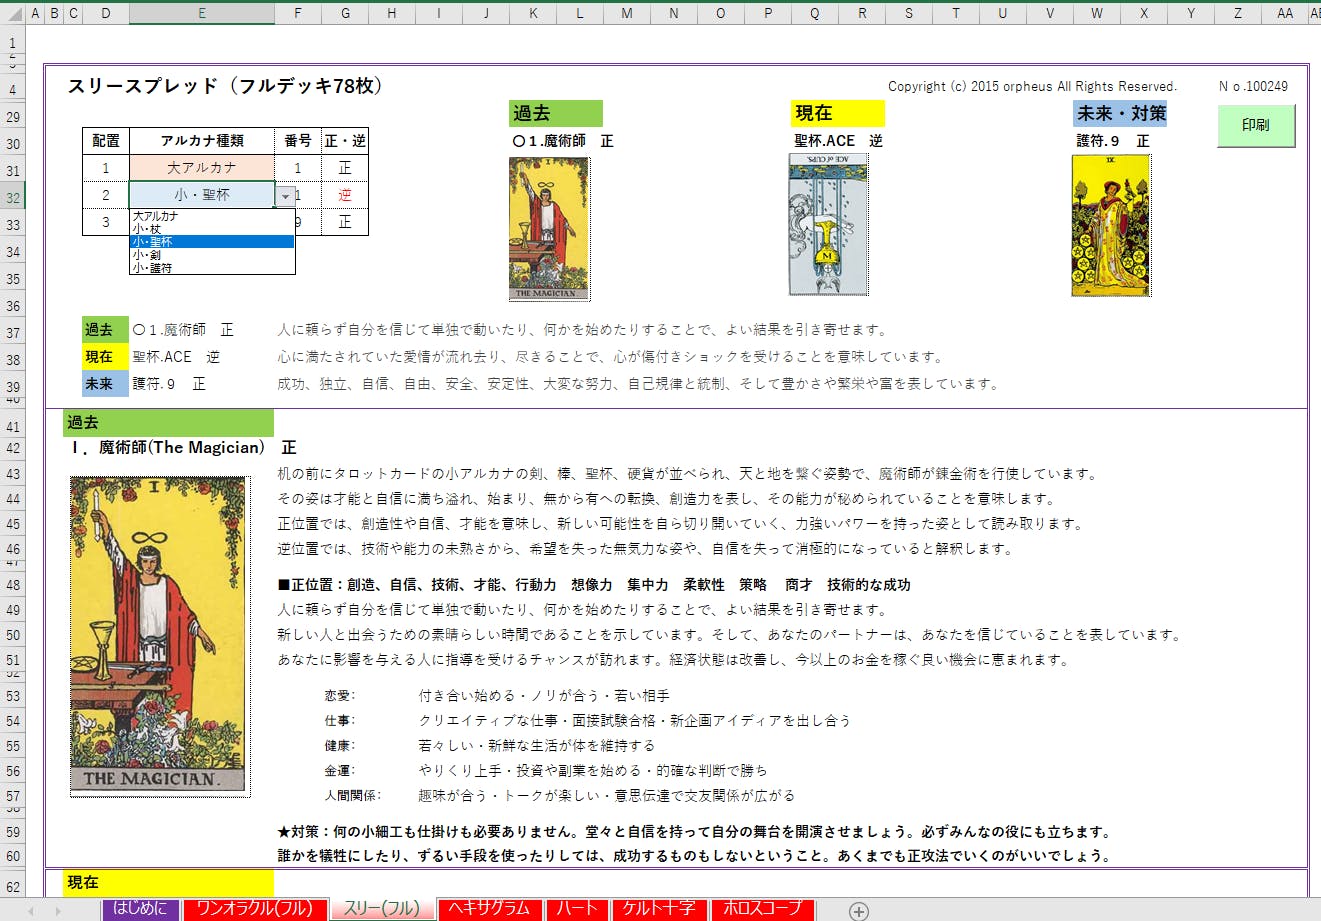
Task: Click the large Magician card image
Action: pyautogui.click(x=159, y=636)
